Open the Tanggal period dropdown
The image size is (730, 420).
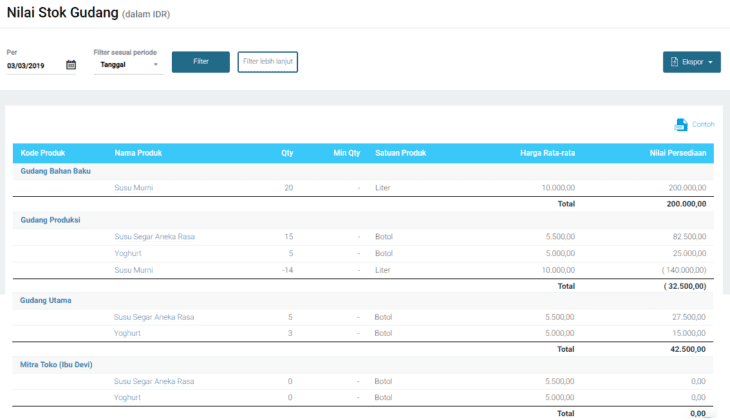(127, 65)
